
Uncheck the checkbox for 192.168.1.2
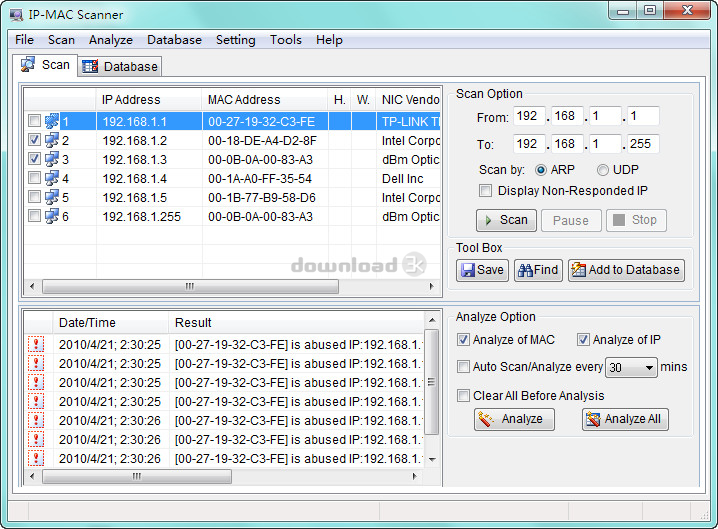click(34, 140)
